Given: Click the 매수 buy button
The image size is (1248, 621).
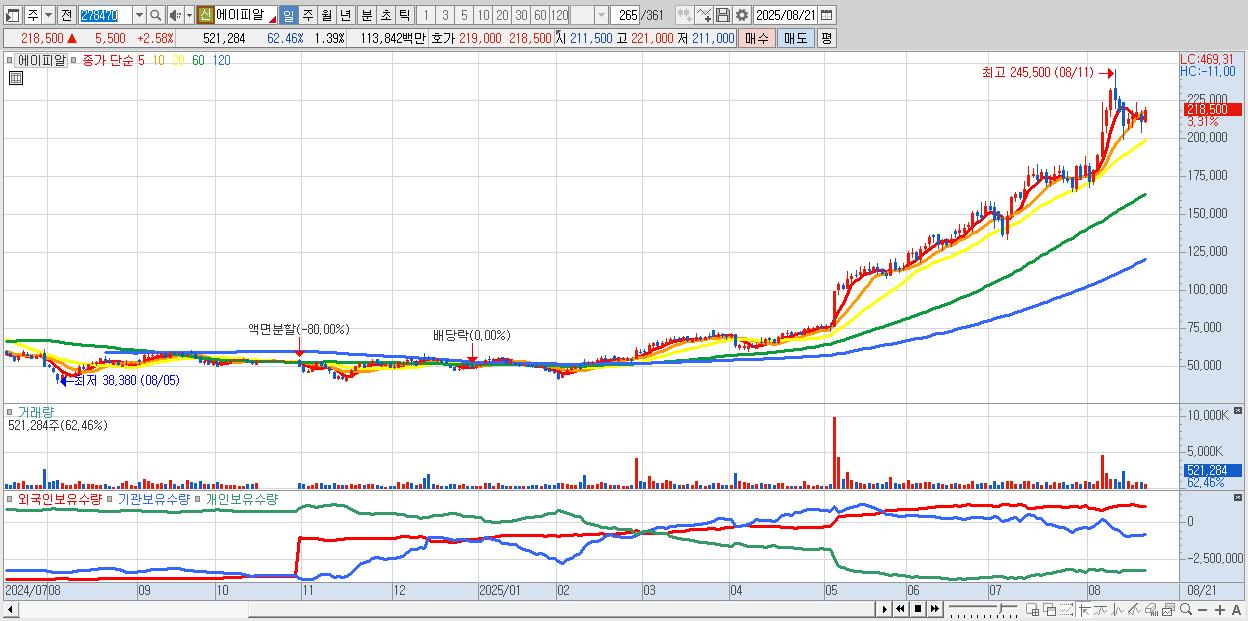Looking at the screenshot, I should tap(757, 38).
